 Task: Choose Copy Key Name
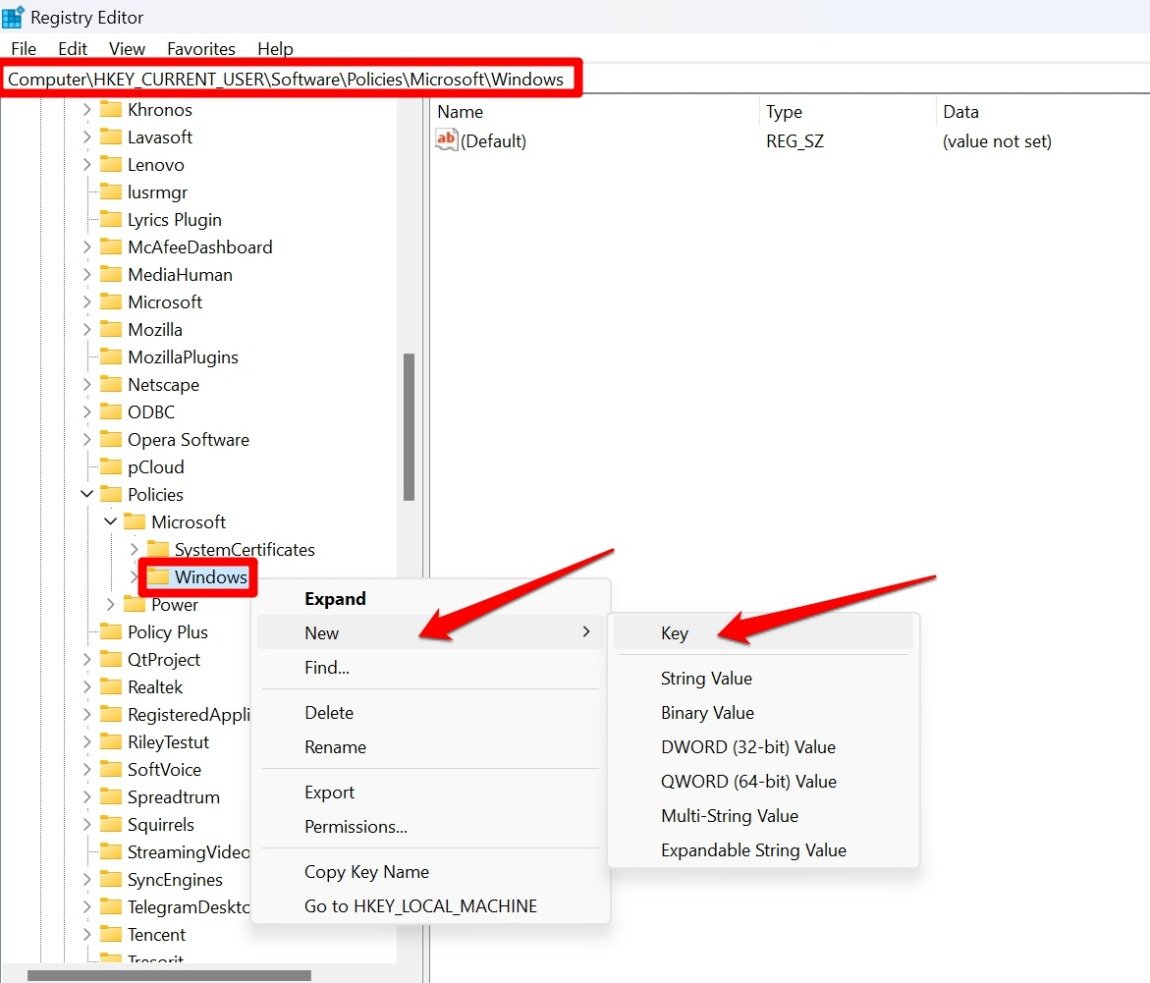(431, 871)
